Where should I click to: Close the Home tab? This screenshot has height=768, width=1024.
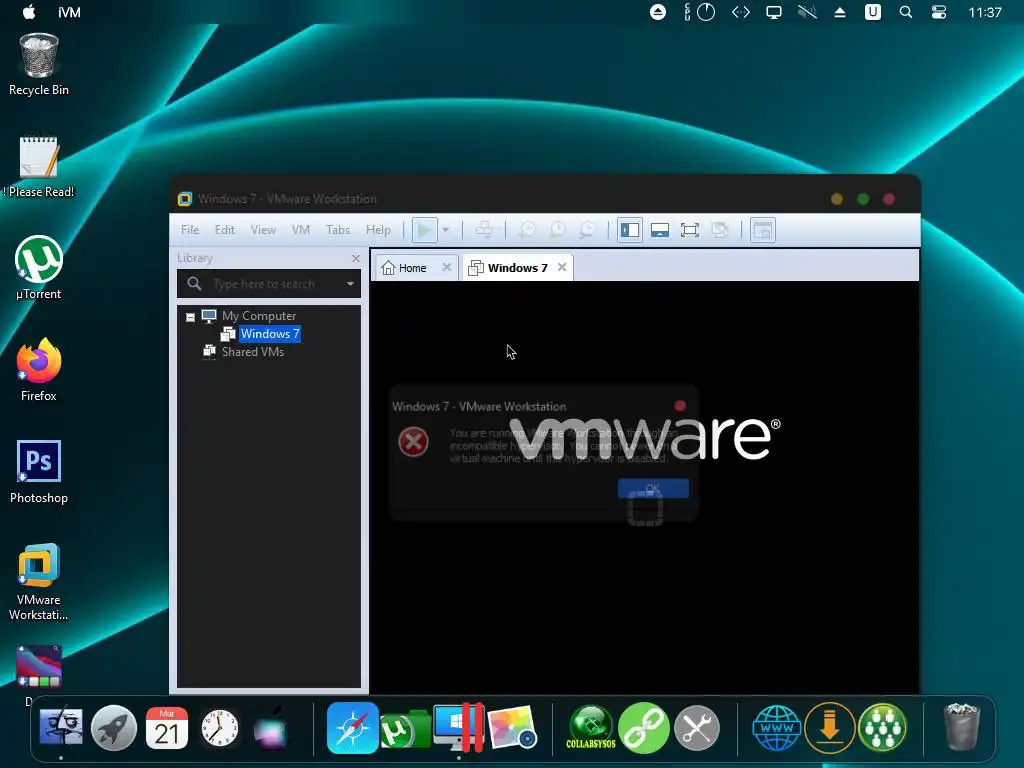pos(447,267)
